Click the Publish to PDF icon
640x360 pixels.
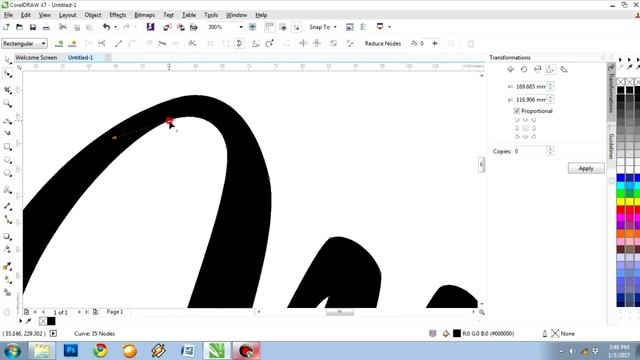coord(194,27)
